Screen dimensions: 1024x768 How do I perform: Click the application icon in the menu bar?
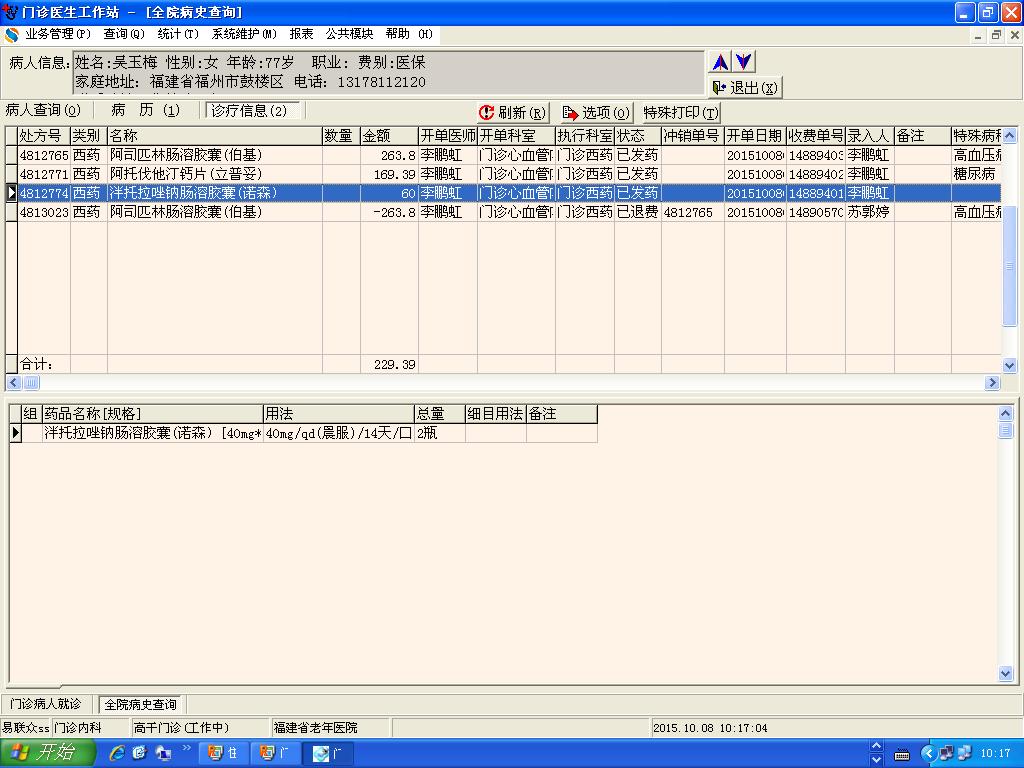tap(11, 34)
